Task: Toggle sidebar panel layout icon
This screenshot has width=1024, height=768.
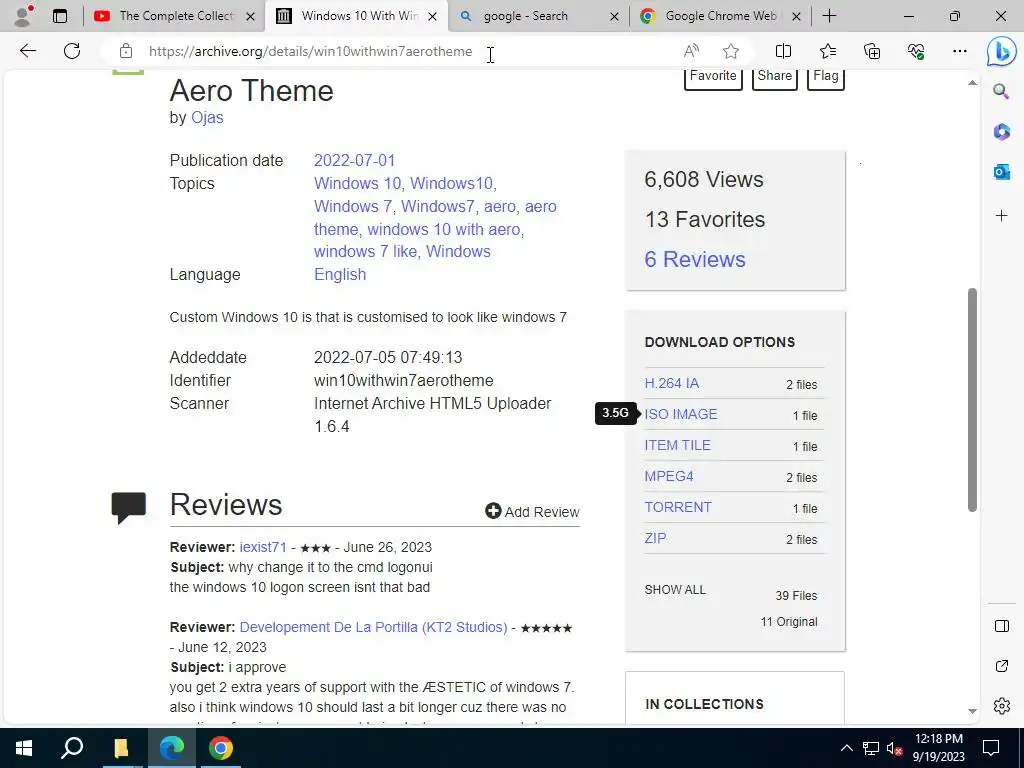Action: [1001, 626]
